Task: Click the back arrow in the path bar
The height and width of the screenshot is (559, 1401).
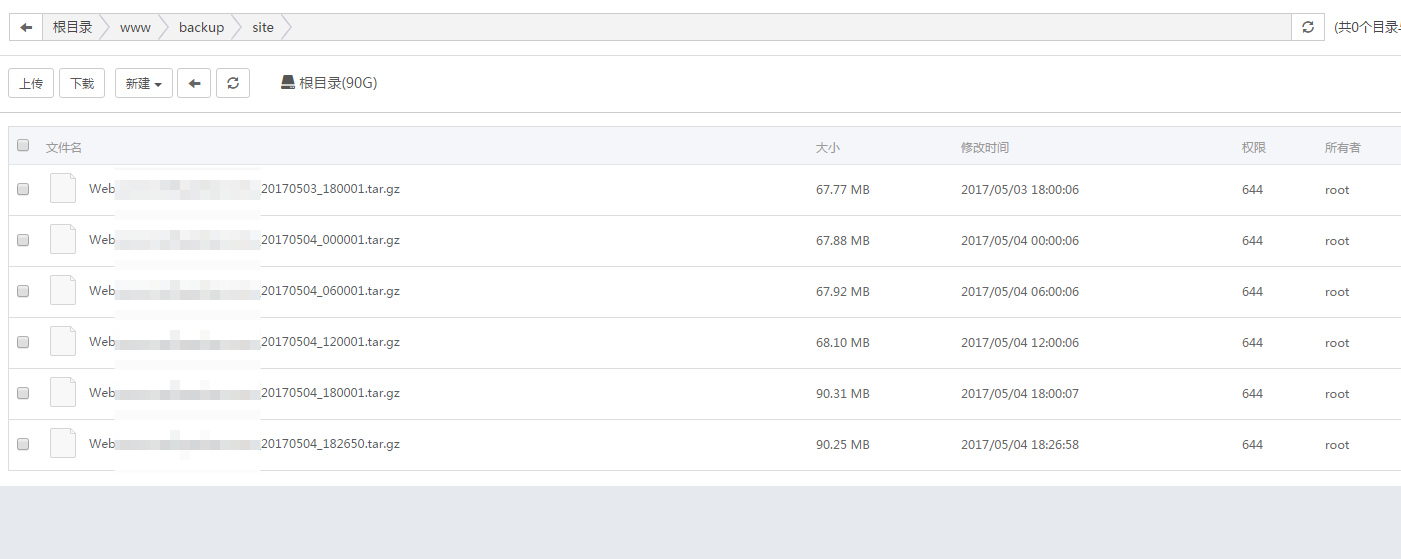Action: click(26, 28)
